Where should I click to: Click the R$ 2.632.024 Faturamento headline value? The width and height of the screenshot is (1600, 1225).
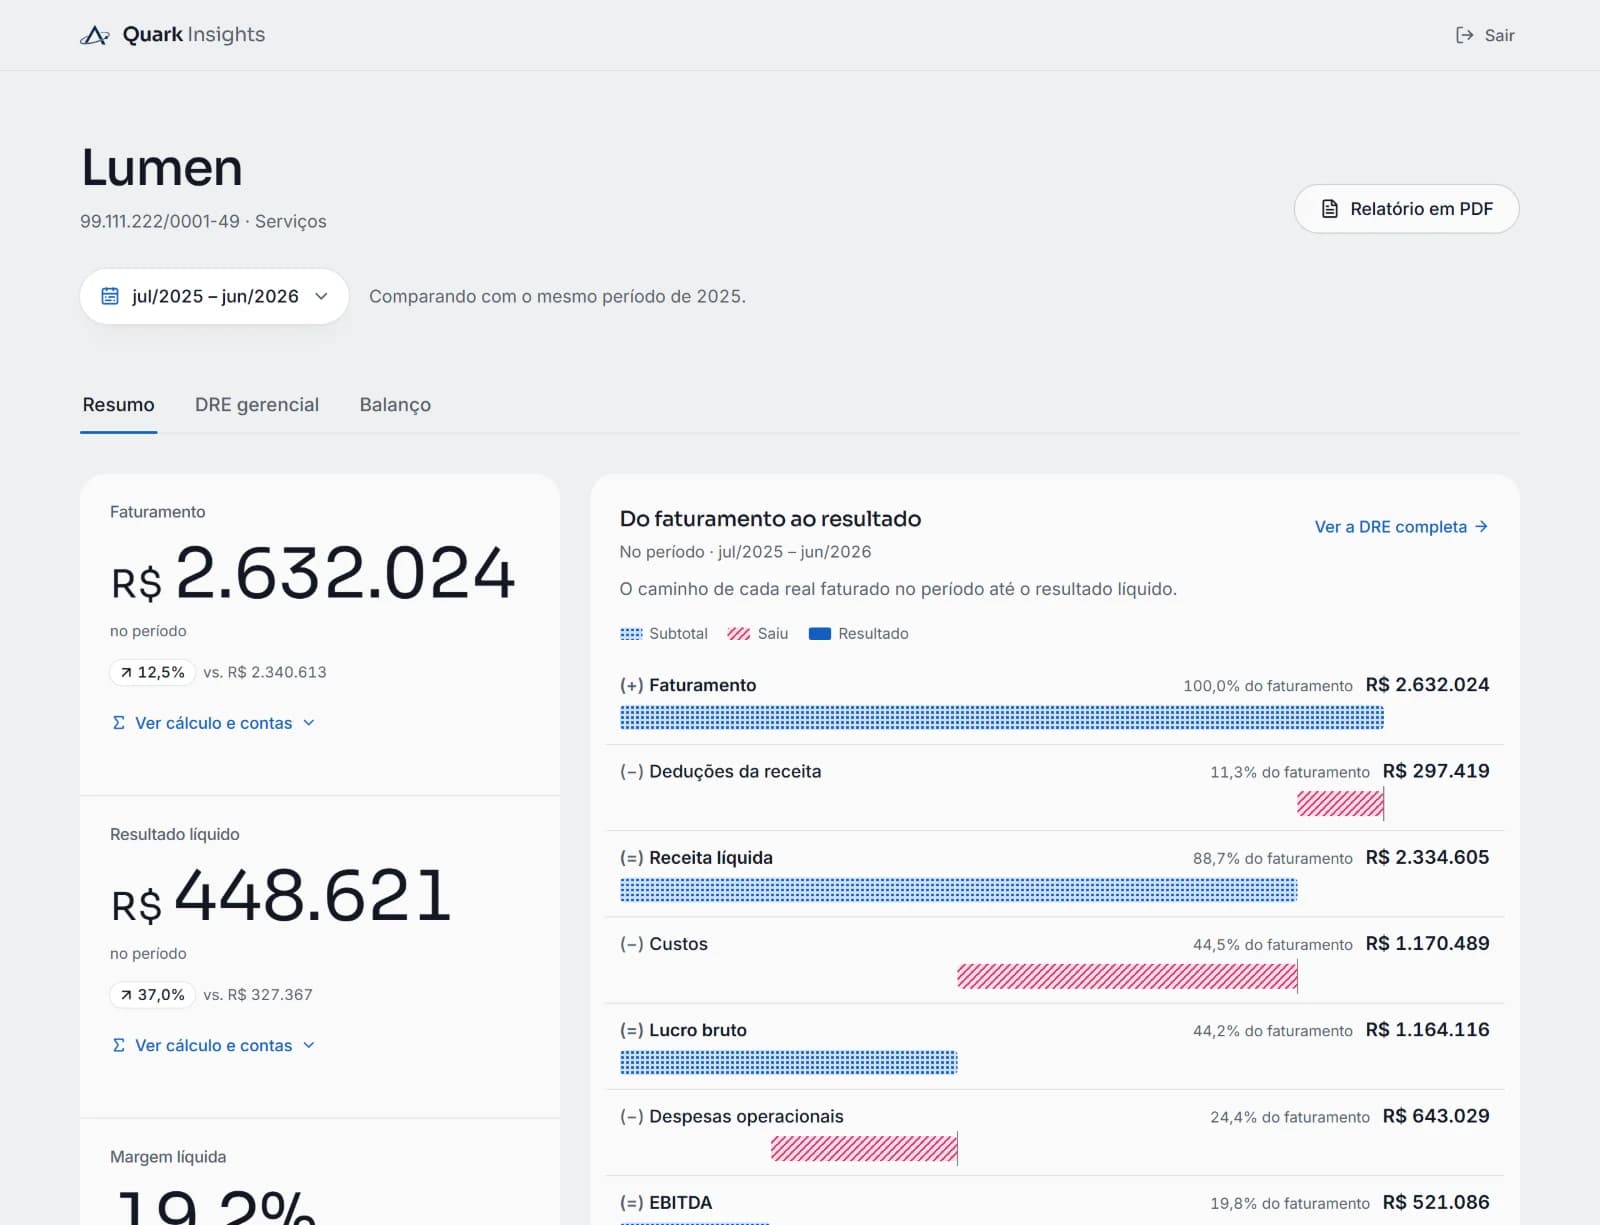click(314, 574)
